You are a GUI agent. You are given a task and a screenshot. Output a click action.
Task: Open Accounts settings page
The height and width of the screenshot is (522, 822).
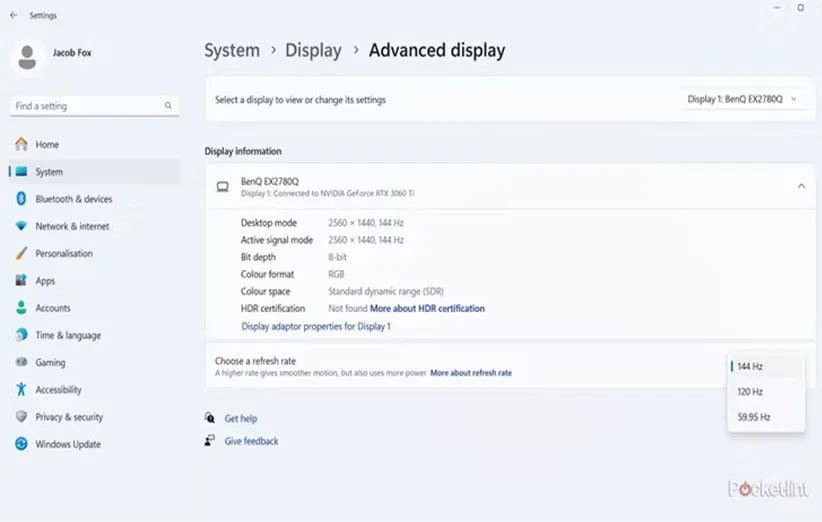pos(52,308)
